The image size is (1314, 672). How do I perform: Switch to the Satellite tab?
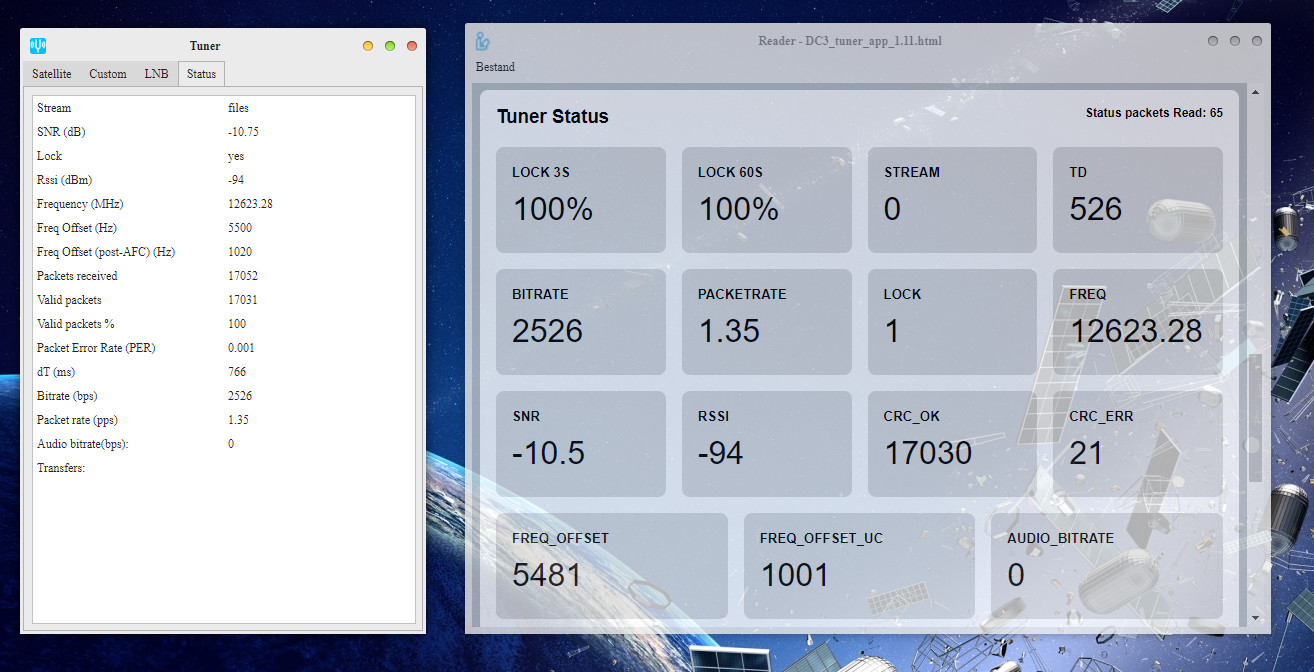click(52, 74)
